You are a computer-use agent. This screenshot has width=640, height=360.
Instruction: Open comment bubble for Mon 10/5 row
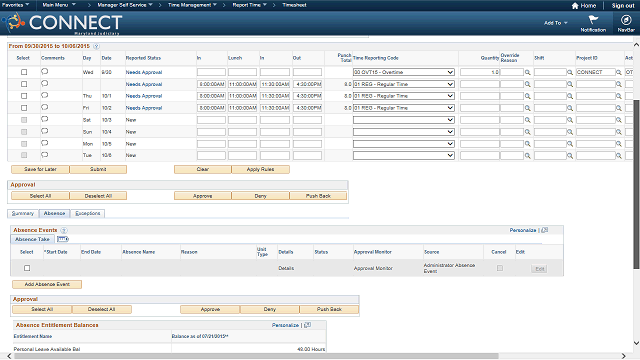[x=44, y=143]
